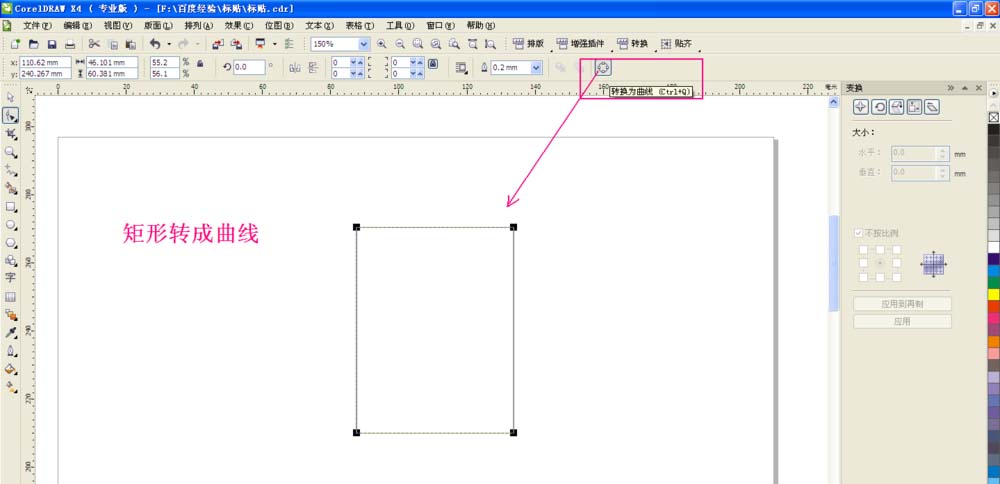Open the 0.2 mm outline width dropdown
This screenshot has width=1000, height=484.
536,67
